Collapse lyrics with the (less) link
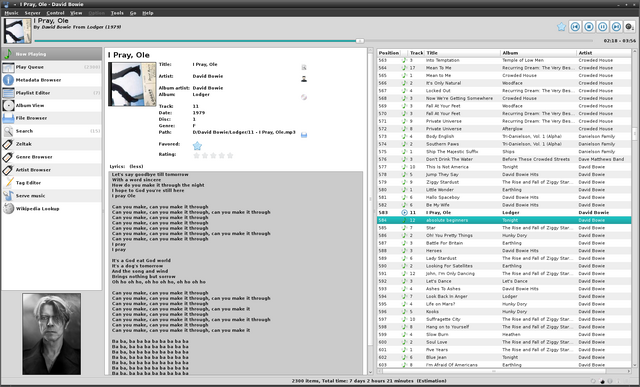This screenshot has width=640, height=387. coord(136,167)
